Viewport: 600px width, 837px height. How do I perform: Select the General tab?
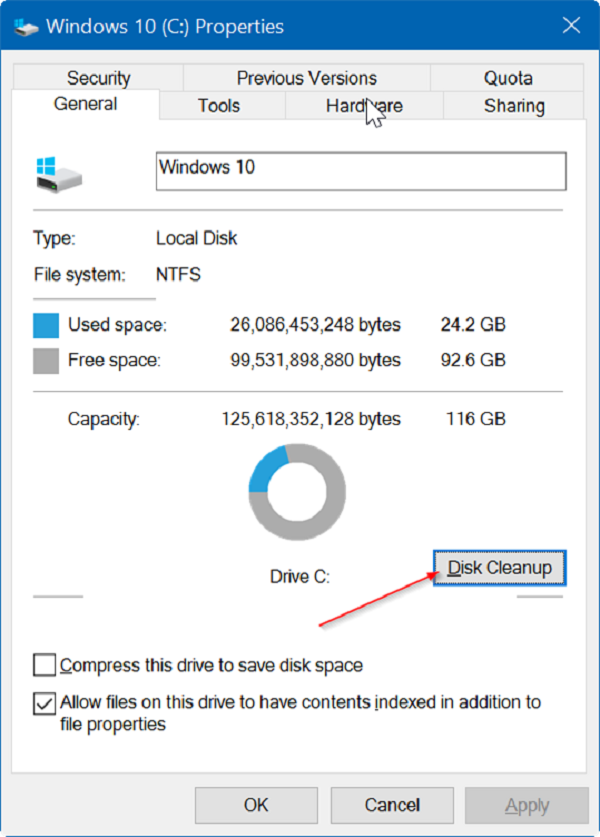click(x=85, y=104)
